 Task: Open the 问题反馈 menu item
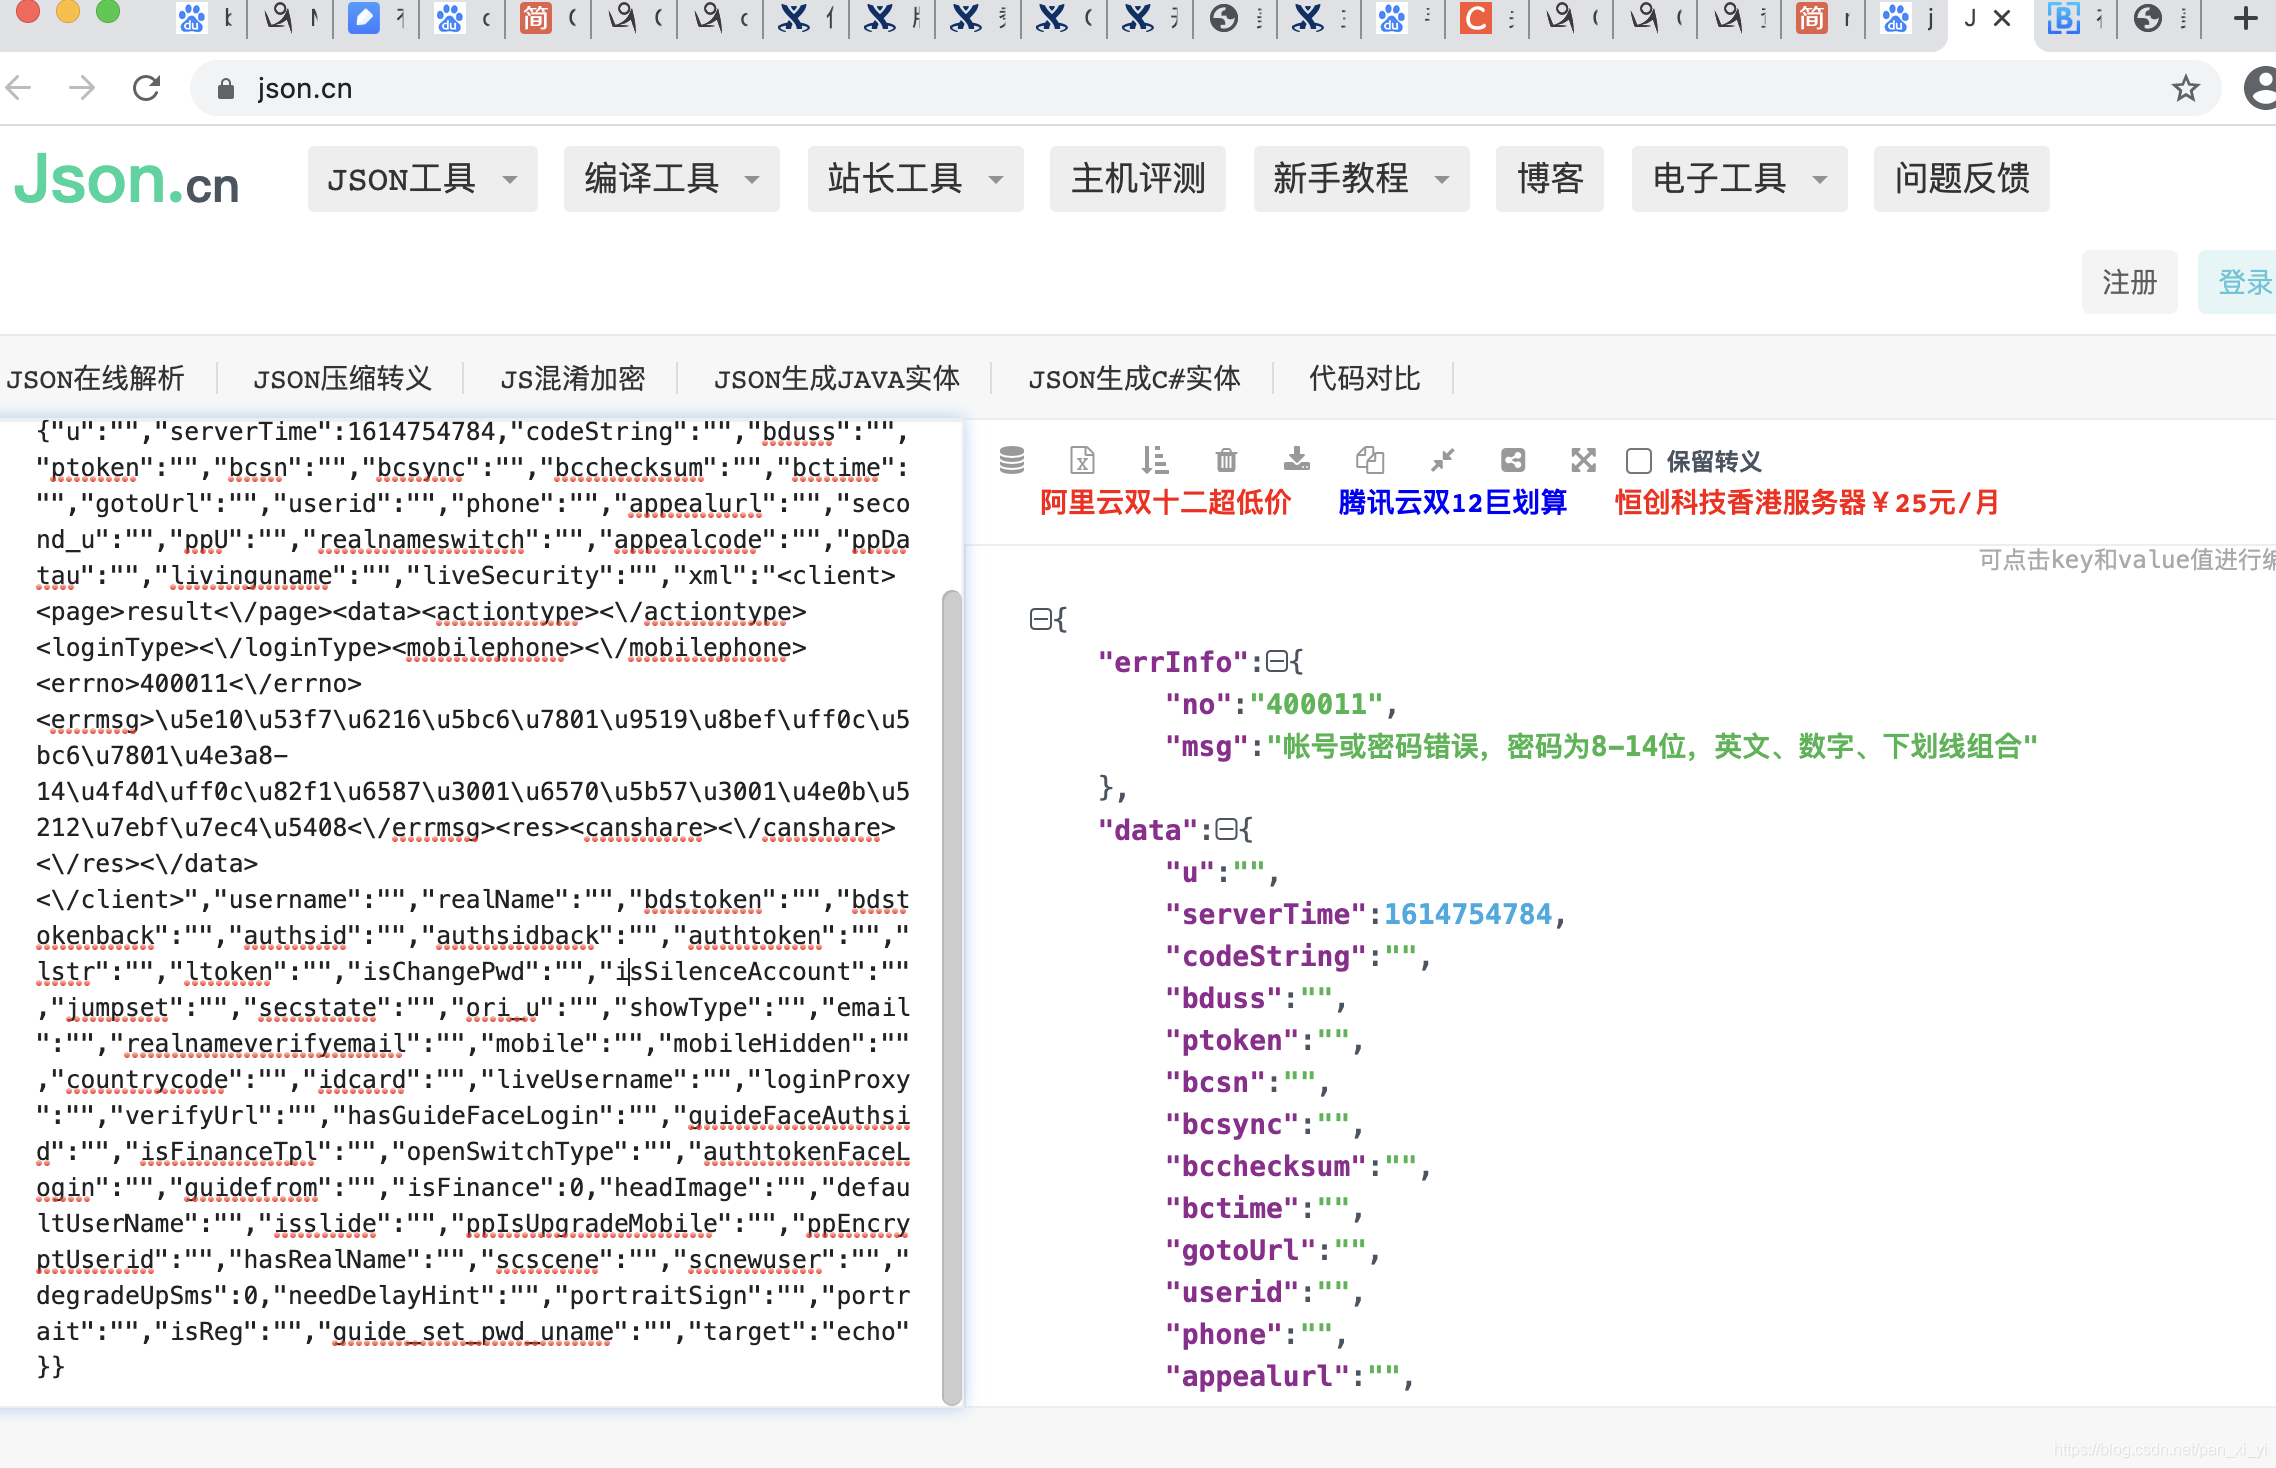point(1962,179)
